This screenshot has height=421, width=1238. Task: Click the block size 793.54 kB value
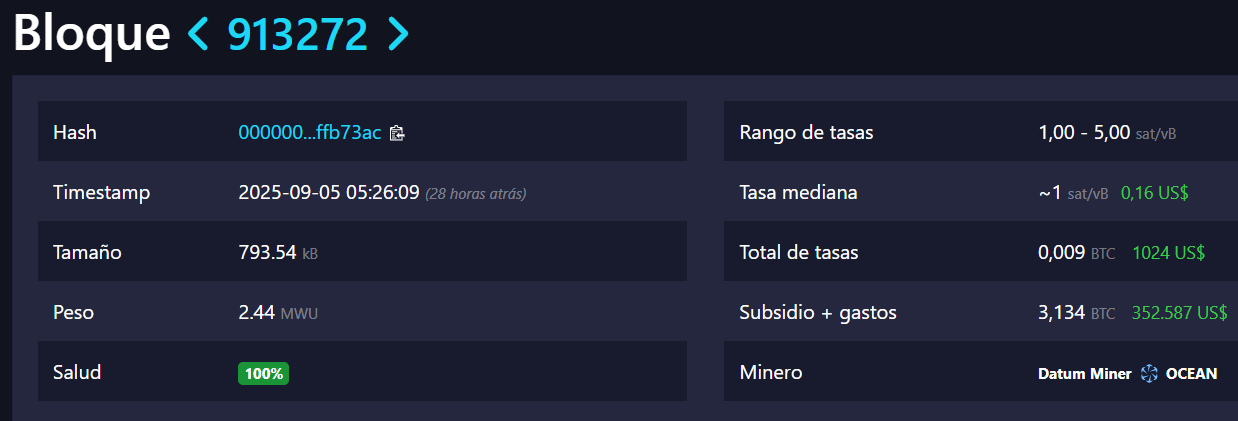coord(277,253)
